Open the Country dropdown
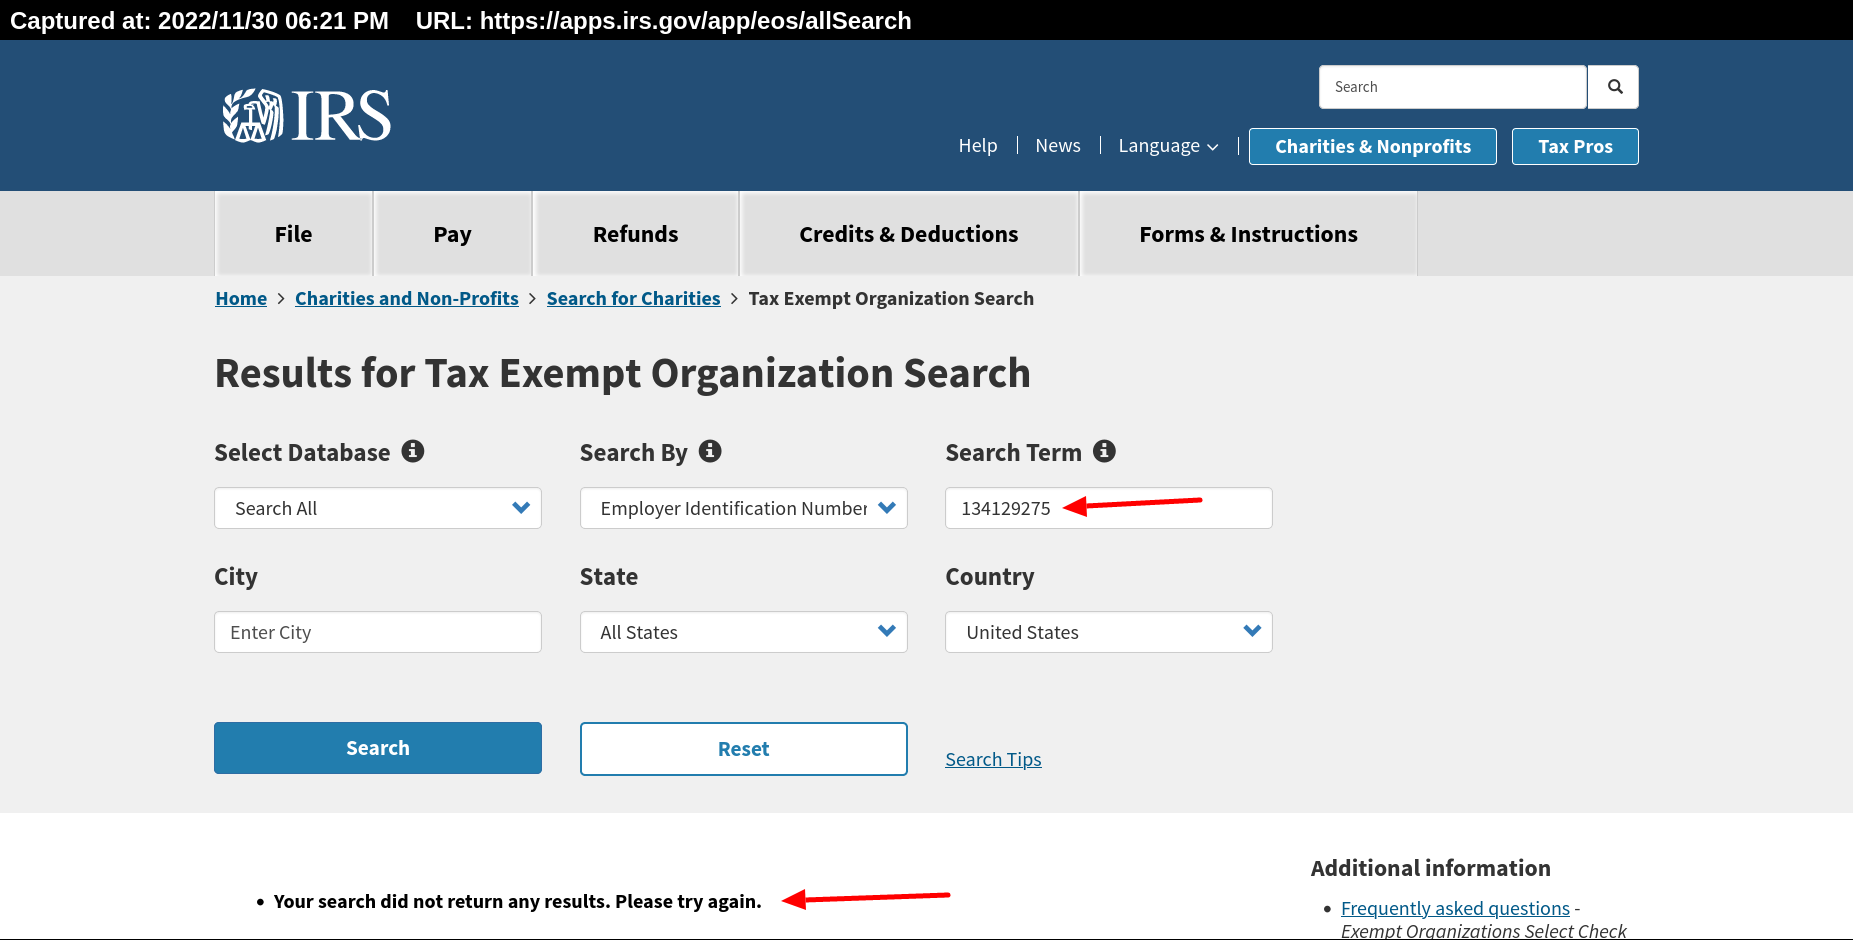Image resolution: width=1853 pixels, height=940 pixels. point(1109,632)
